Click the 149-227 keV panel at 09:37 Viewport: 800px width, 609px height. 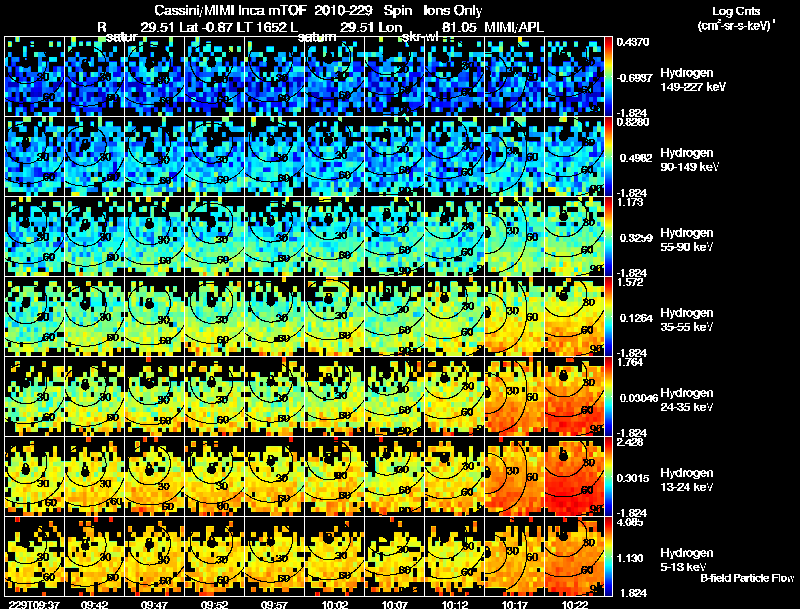click(34, 77)
